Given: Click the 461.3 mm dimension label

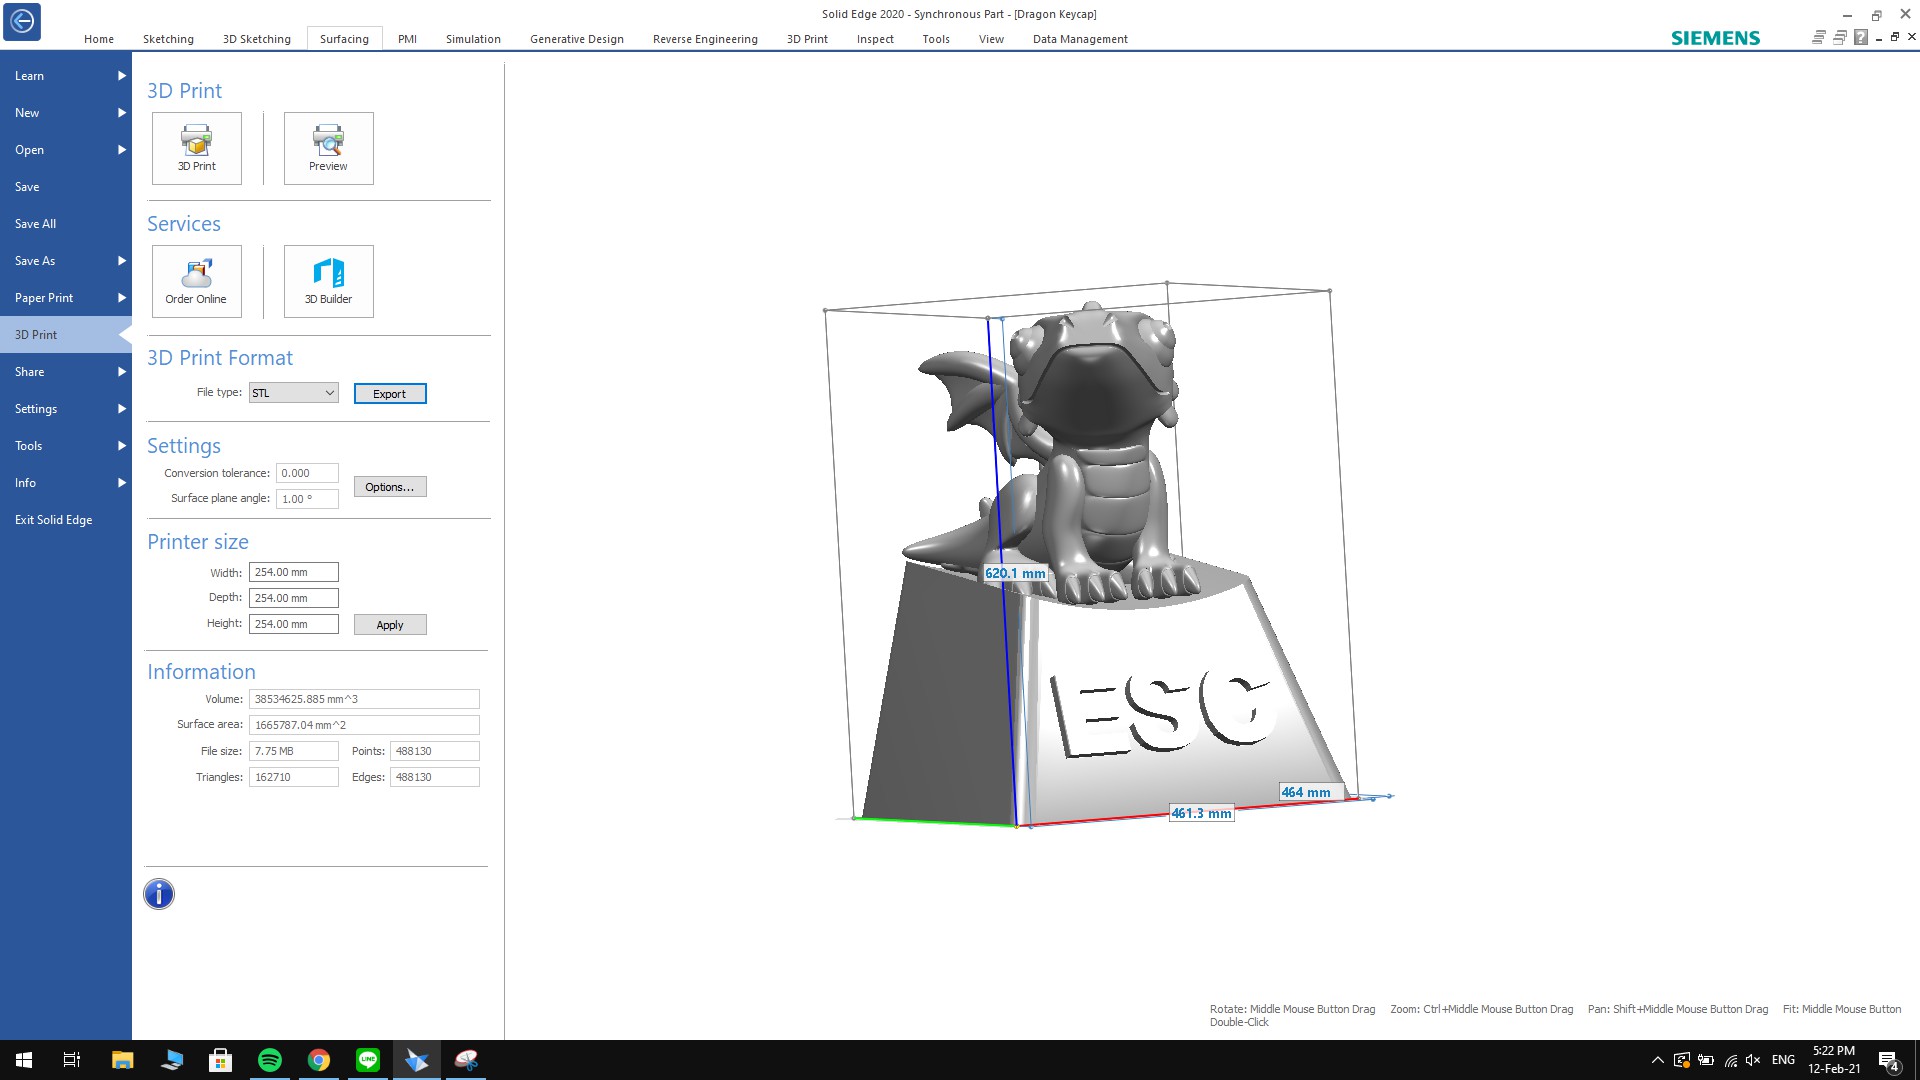Looking at the screenshot, I should pyautogui.click(x=1202, y=813).
